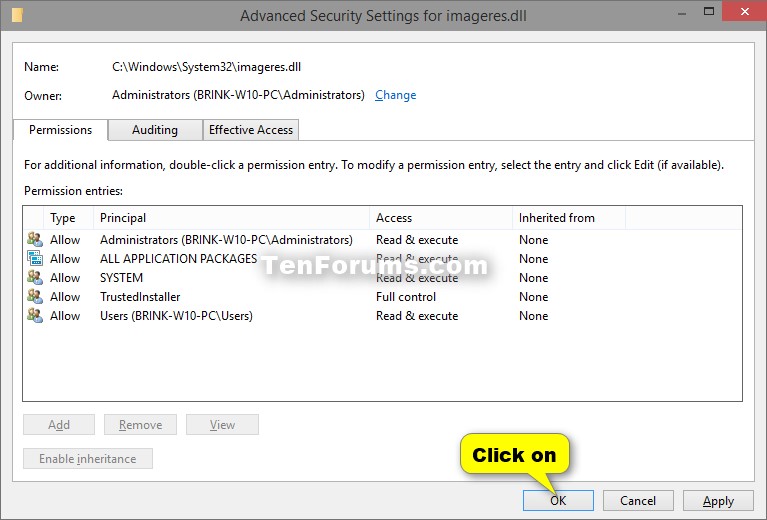Click the Enable inheritance button

[88, 459]
